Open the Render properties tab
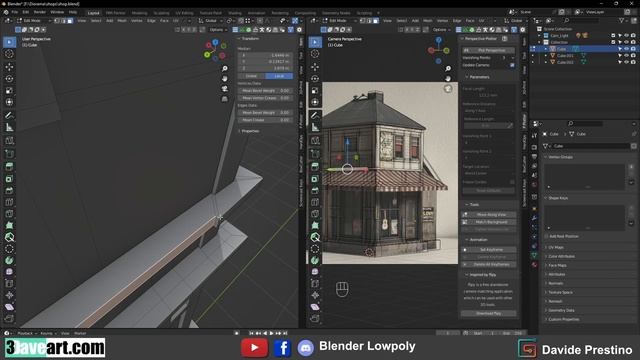 click(x=534, y=147)
